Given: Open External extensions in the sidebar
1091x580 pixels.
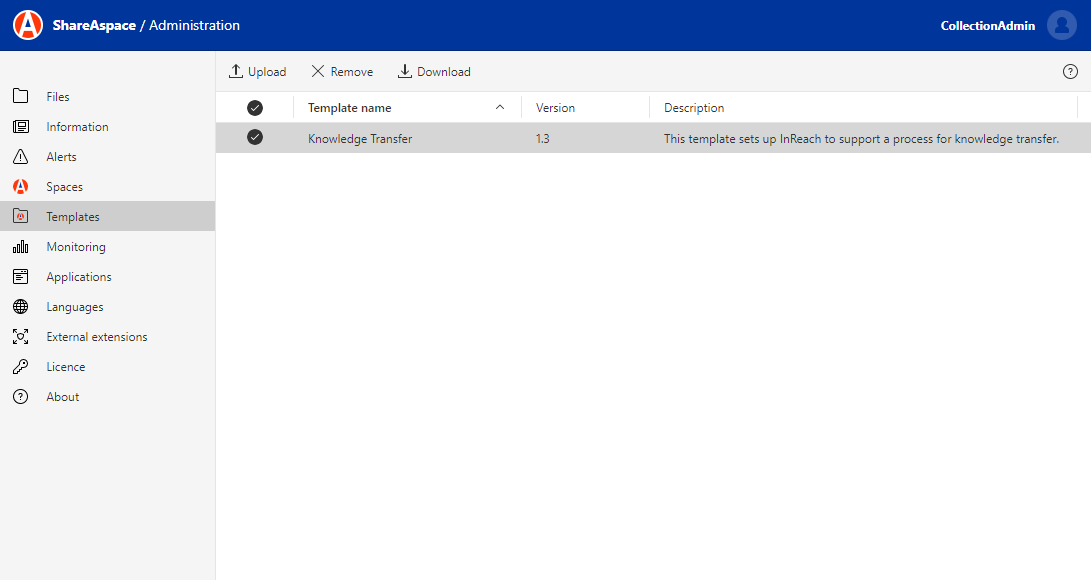Looking at the screenshot, I should (96, 337).
